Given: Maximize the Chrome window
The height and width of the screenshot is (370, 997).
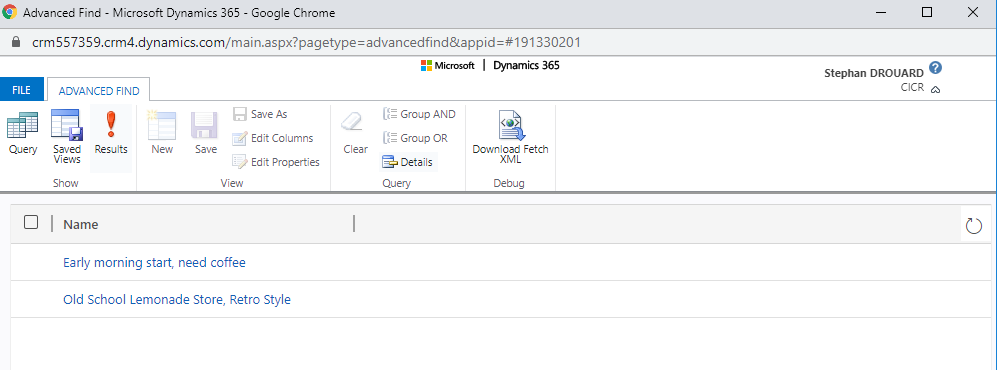Looking at the screenshot, I should click(927, 12).
